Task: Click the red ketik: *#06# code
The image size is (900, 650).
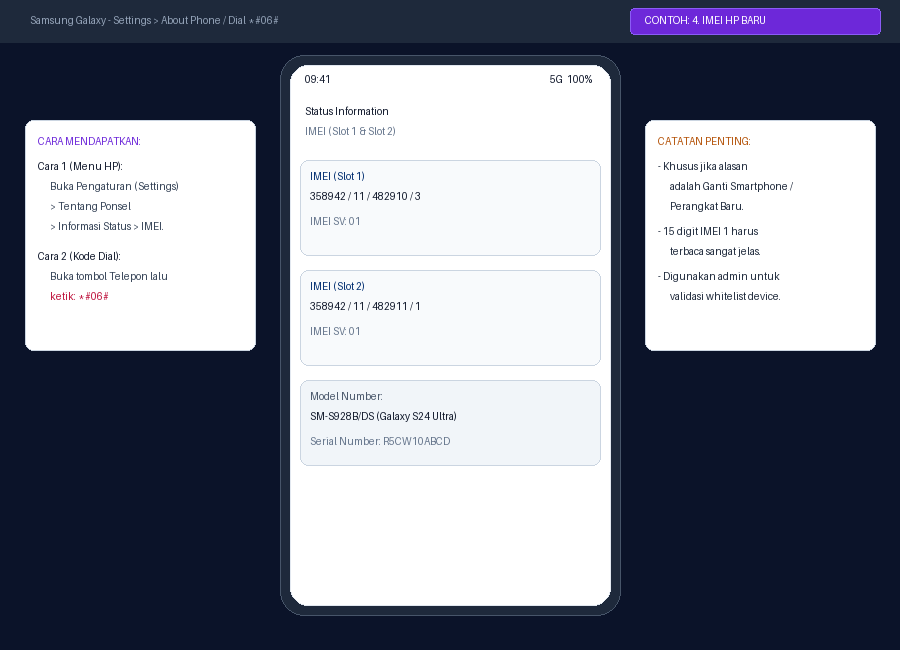Action: click(x=79, y=297)
